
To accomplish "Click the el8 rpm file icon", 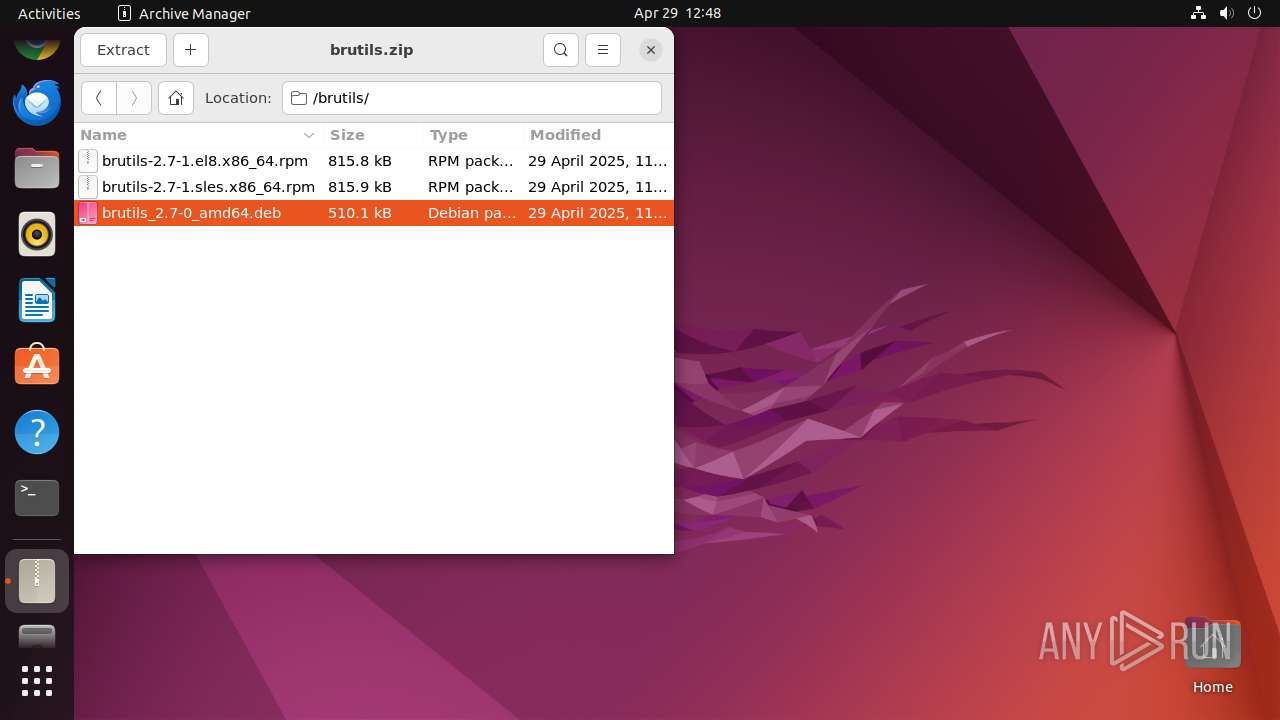I will coord(88,161).
